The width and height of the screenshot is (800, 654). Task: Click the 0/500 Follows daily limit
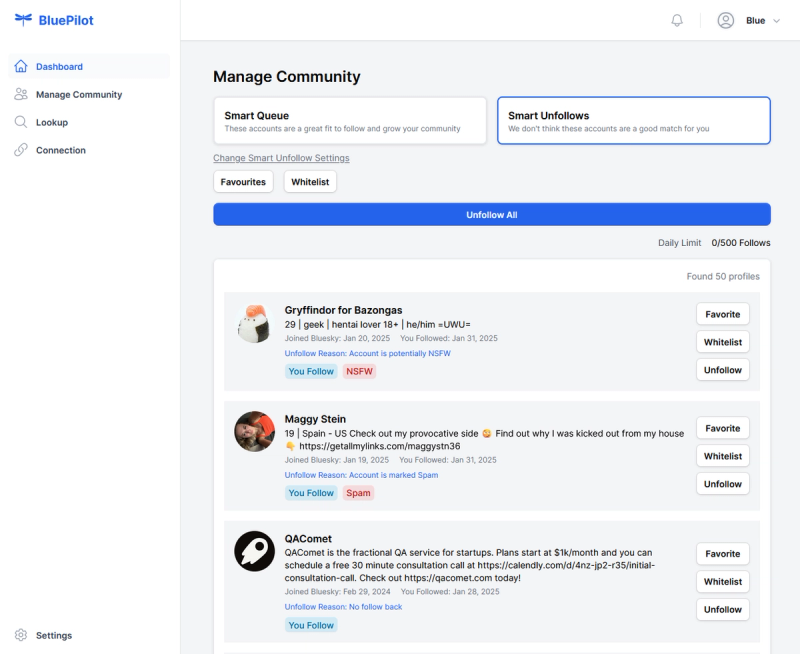[x=741, y=243]
